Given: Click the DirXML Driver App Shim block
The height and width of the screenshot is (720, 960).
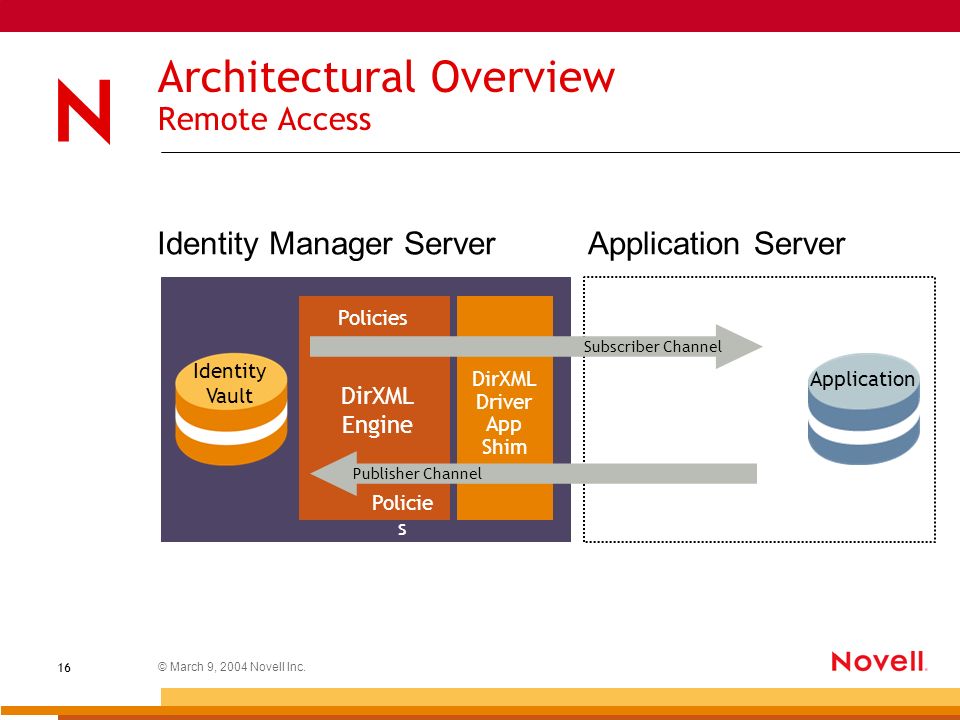Looking at the screenshot, I should pos(505,408).
